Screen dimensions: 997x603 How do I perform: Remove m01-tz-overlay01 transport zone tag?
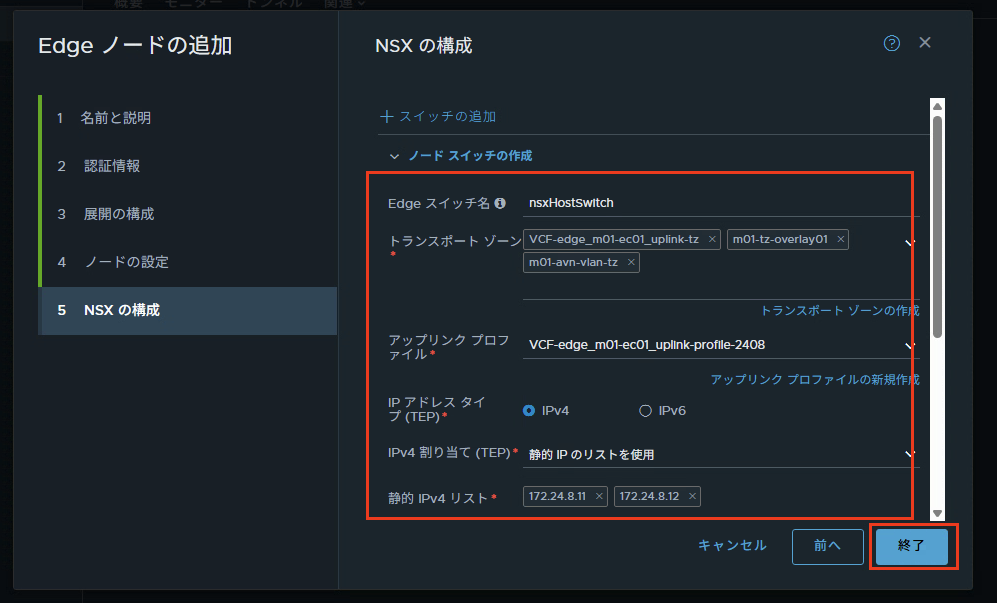[841, 239]
